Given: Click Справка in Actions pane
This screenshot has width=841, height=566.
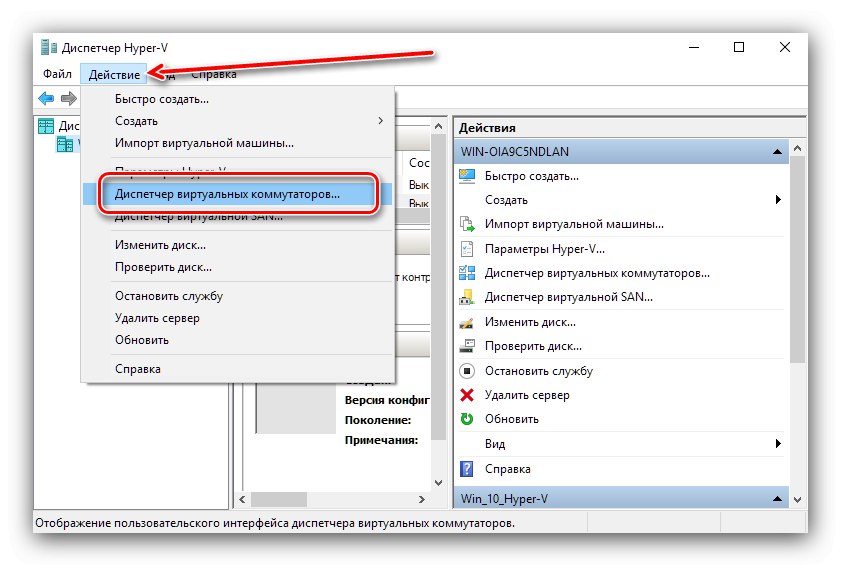Looking at the screenshot, I should 508,468.
